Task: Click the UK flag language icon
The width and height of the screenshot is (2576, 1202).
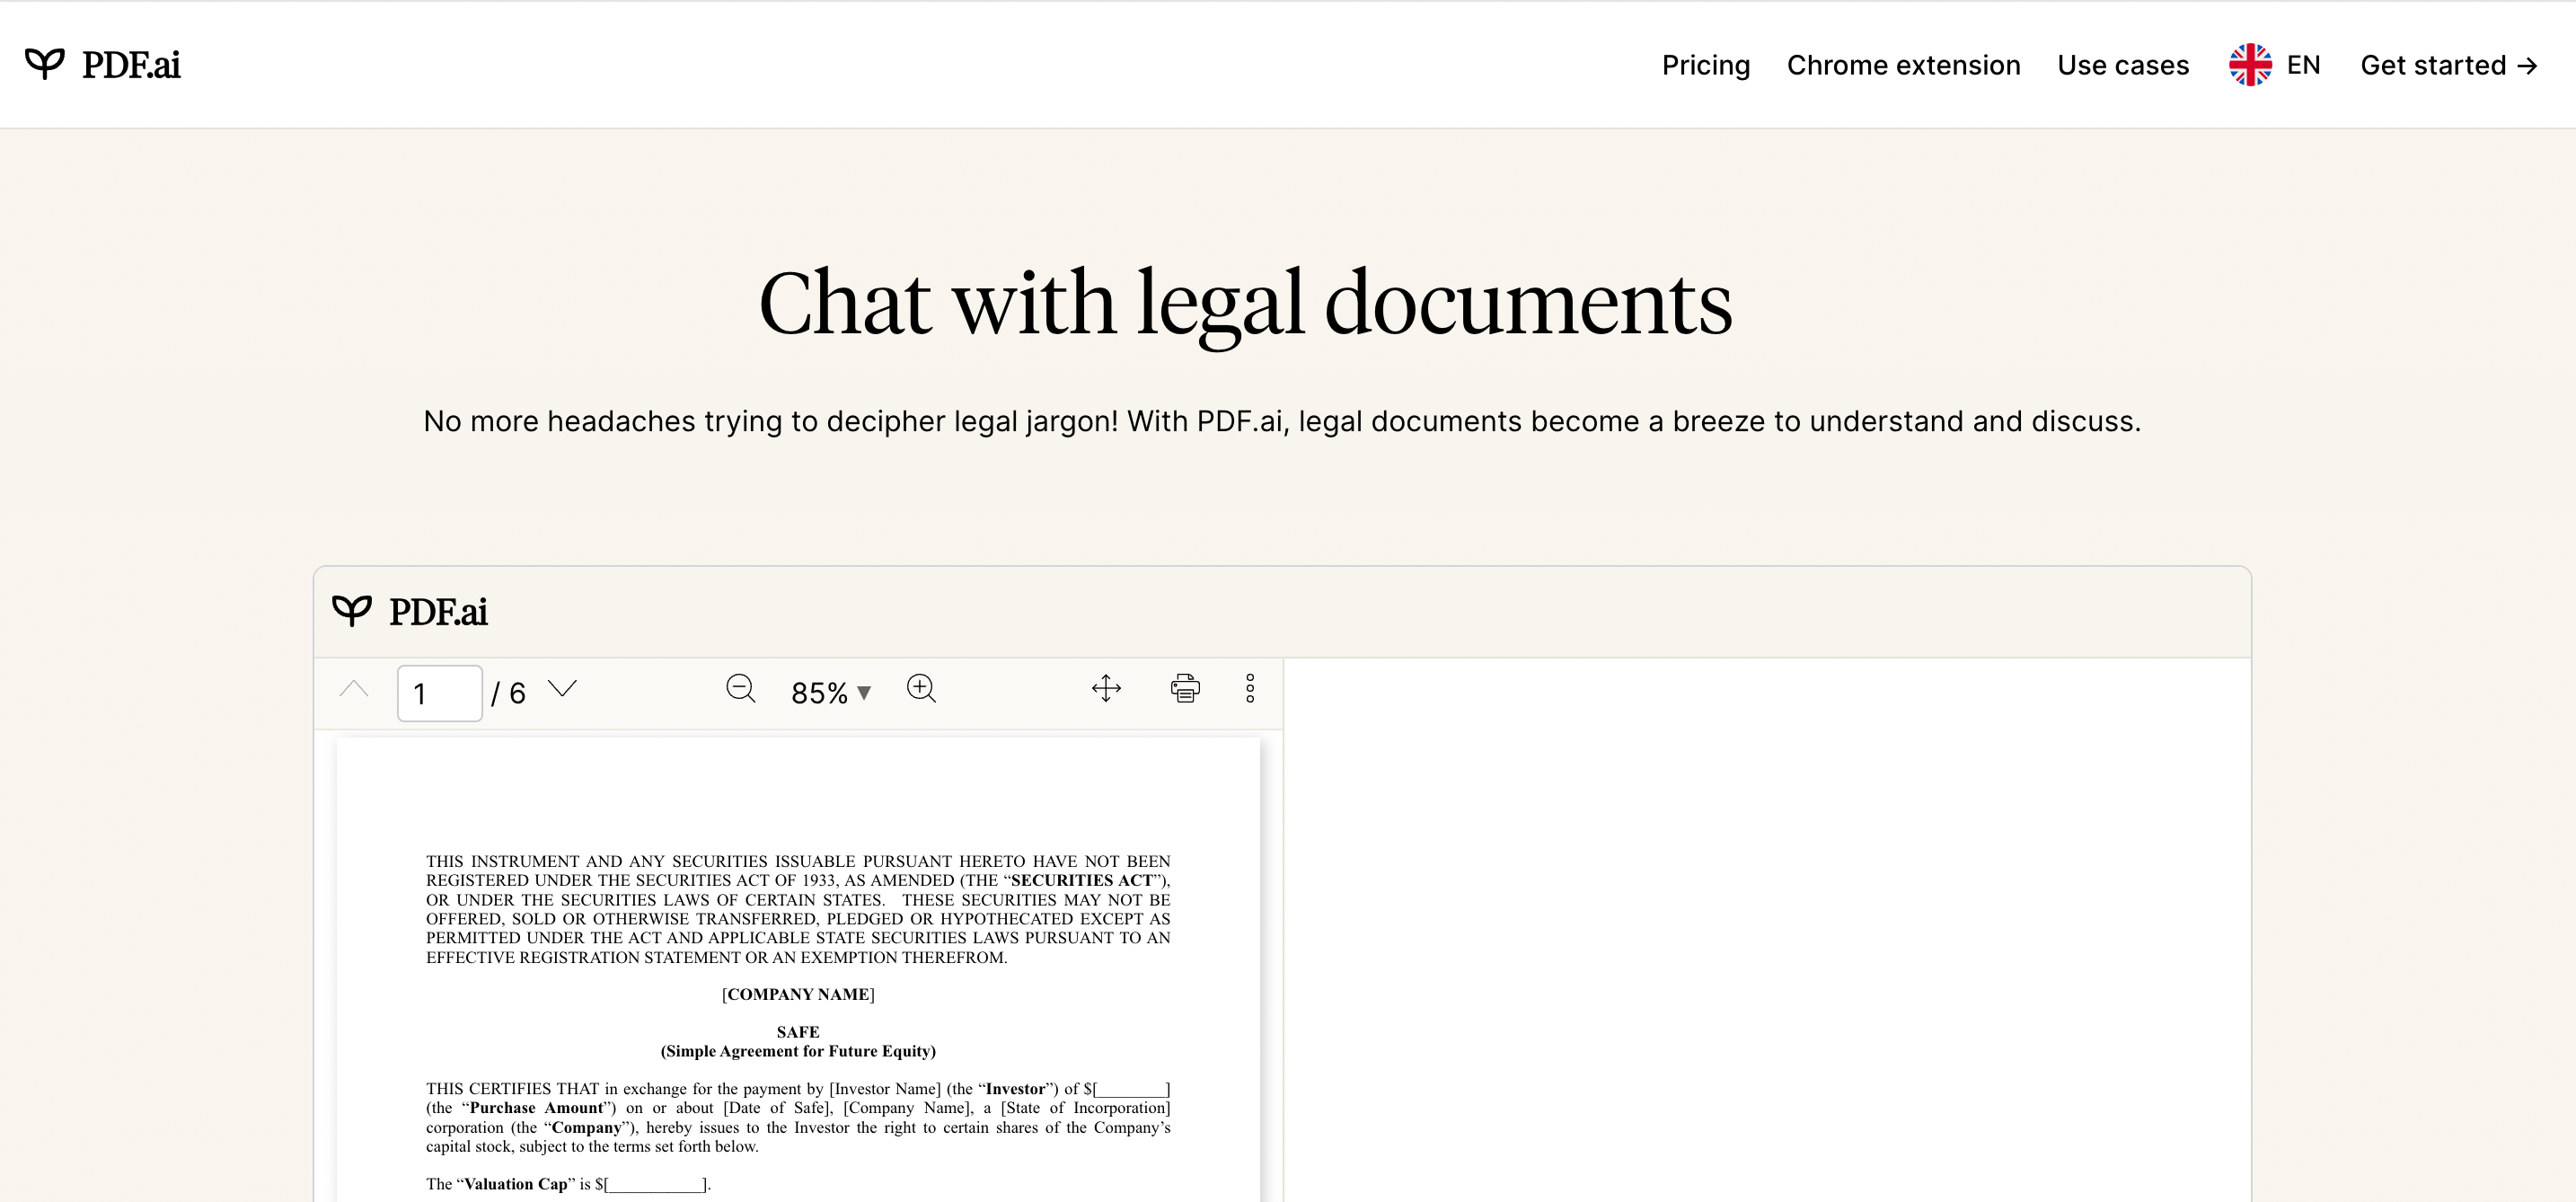Action: [2249, 65]
